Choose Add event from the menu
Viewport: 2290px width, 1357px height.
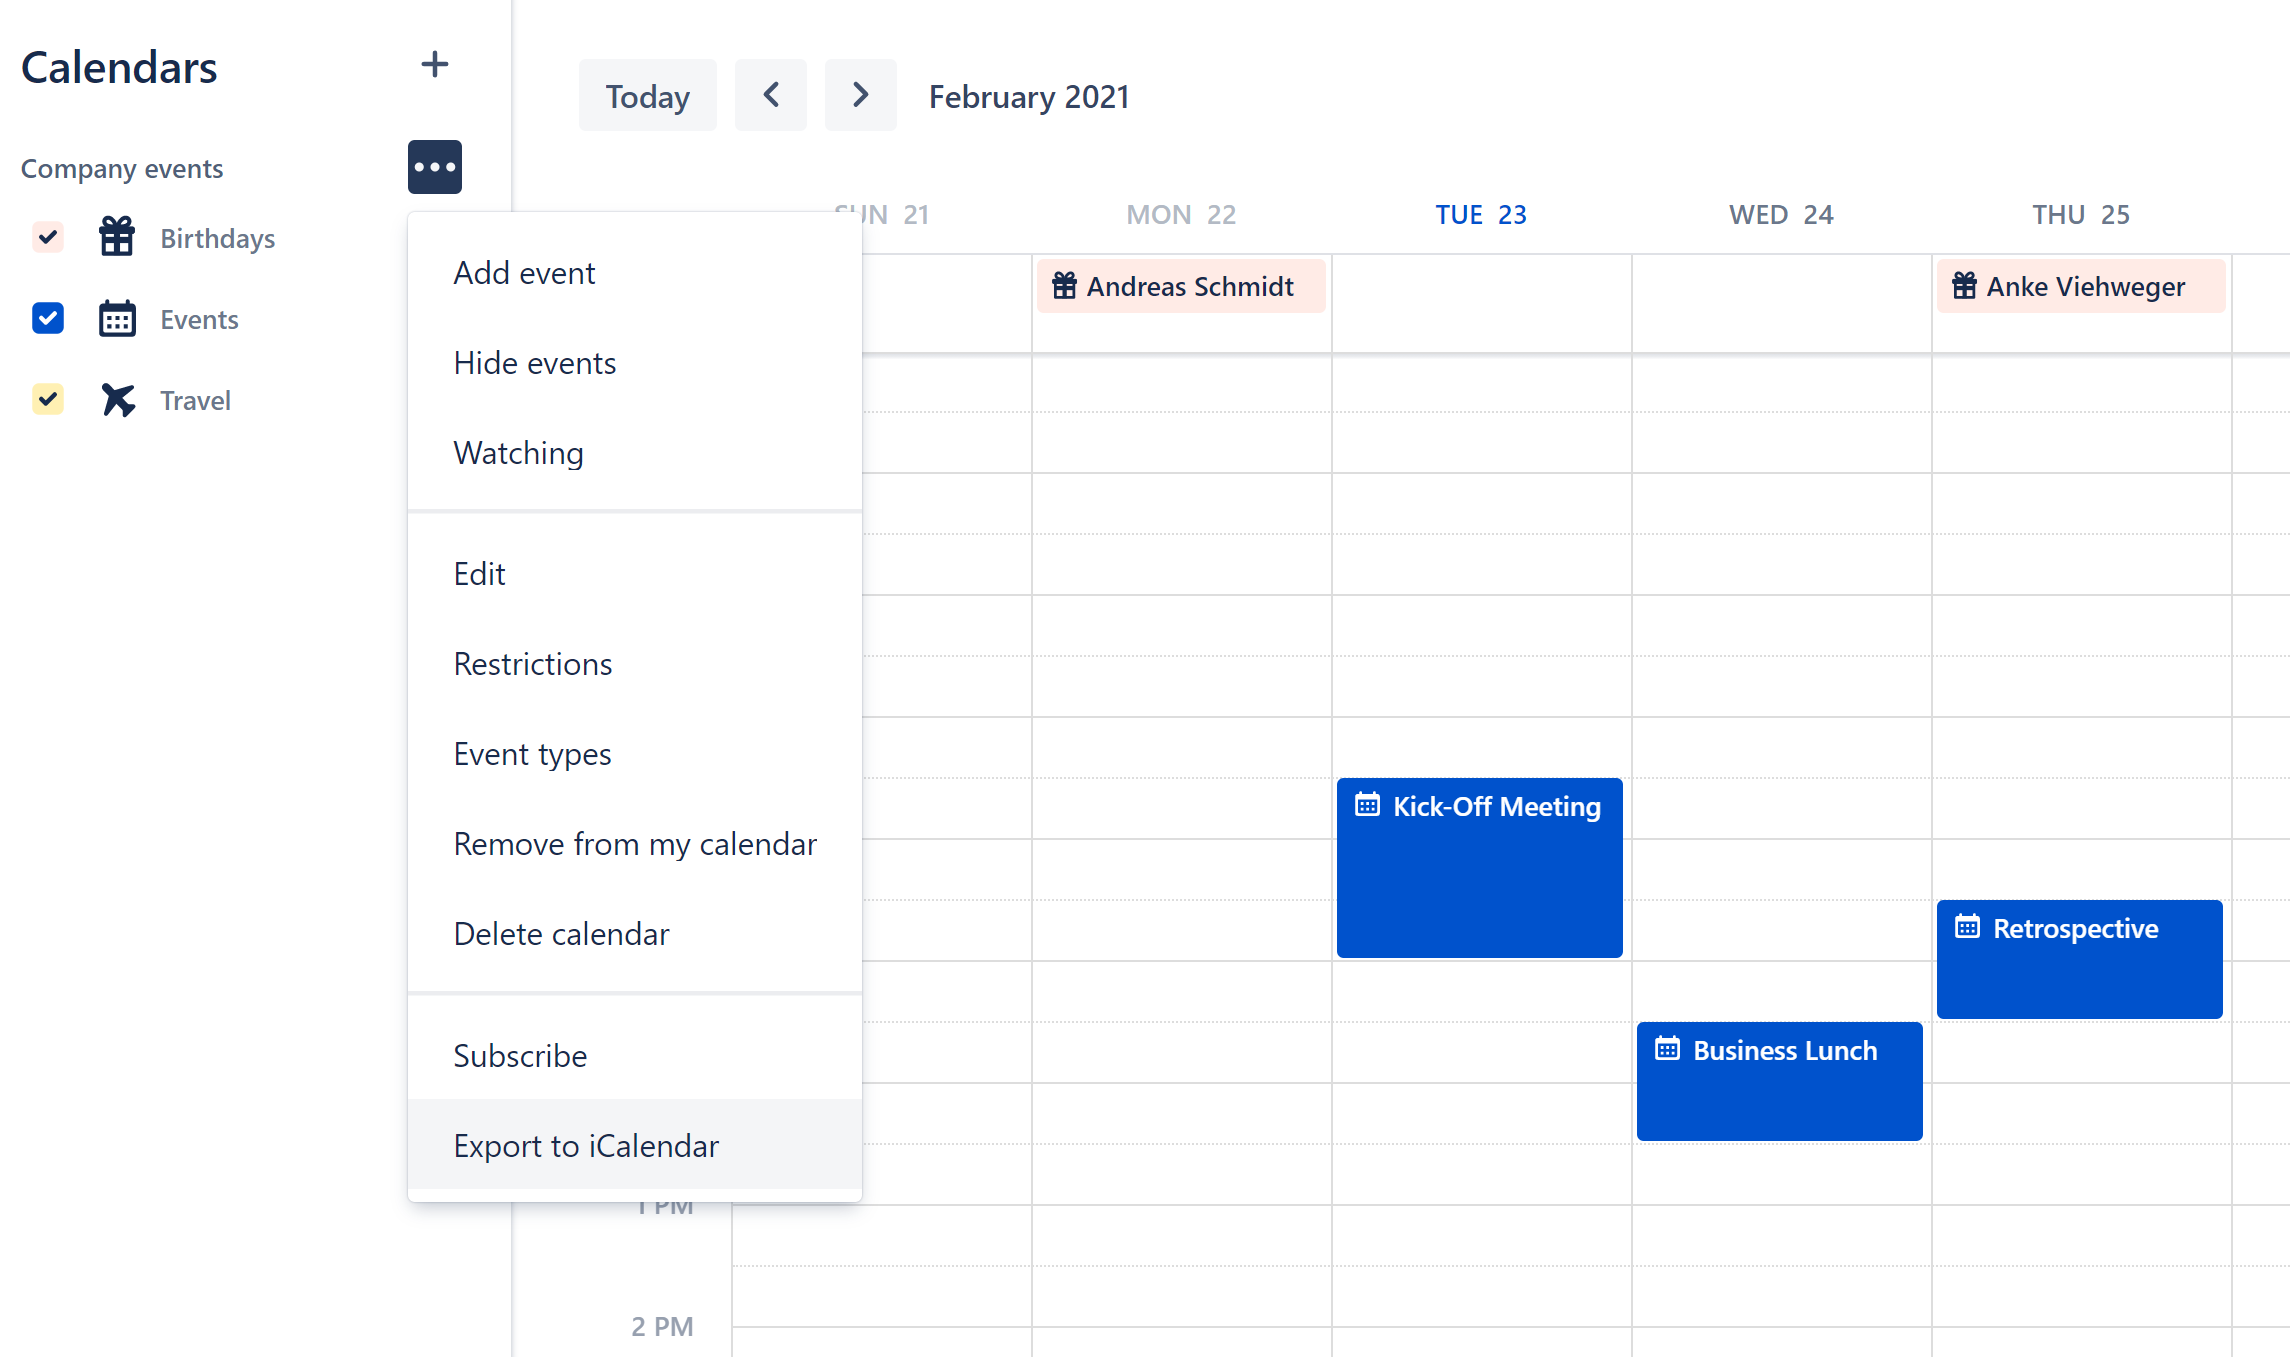pyautogui.click(x=524, y=273)
